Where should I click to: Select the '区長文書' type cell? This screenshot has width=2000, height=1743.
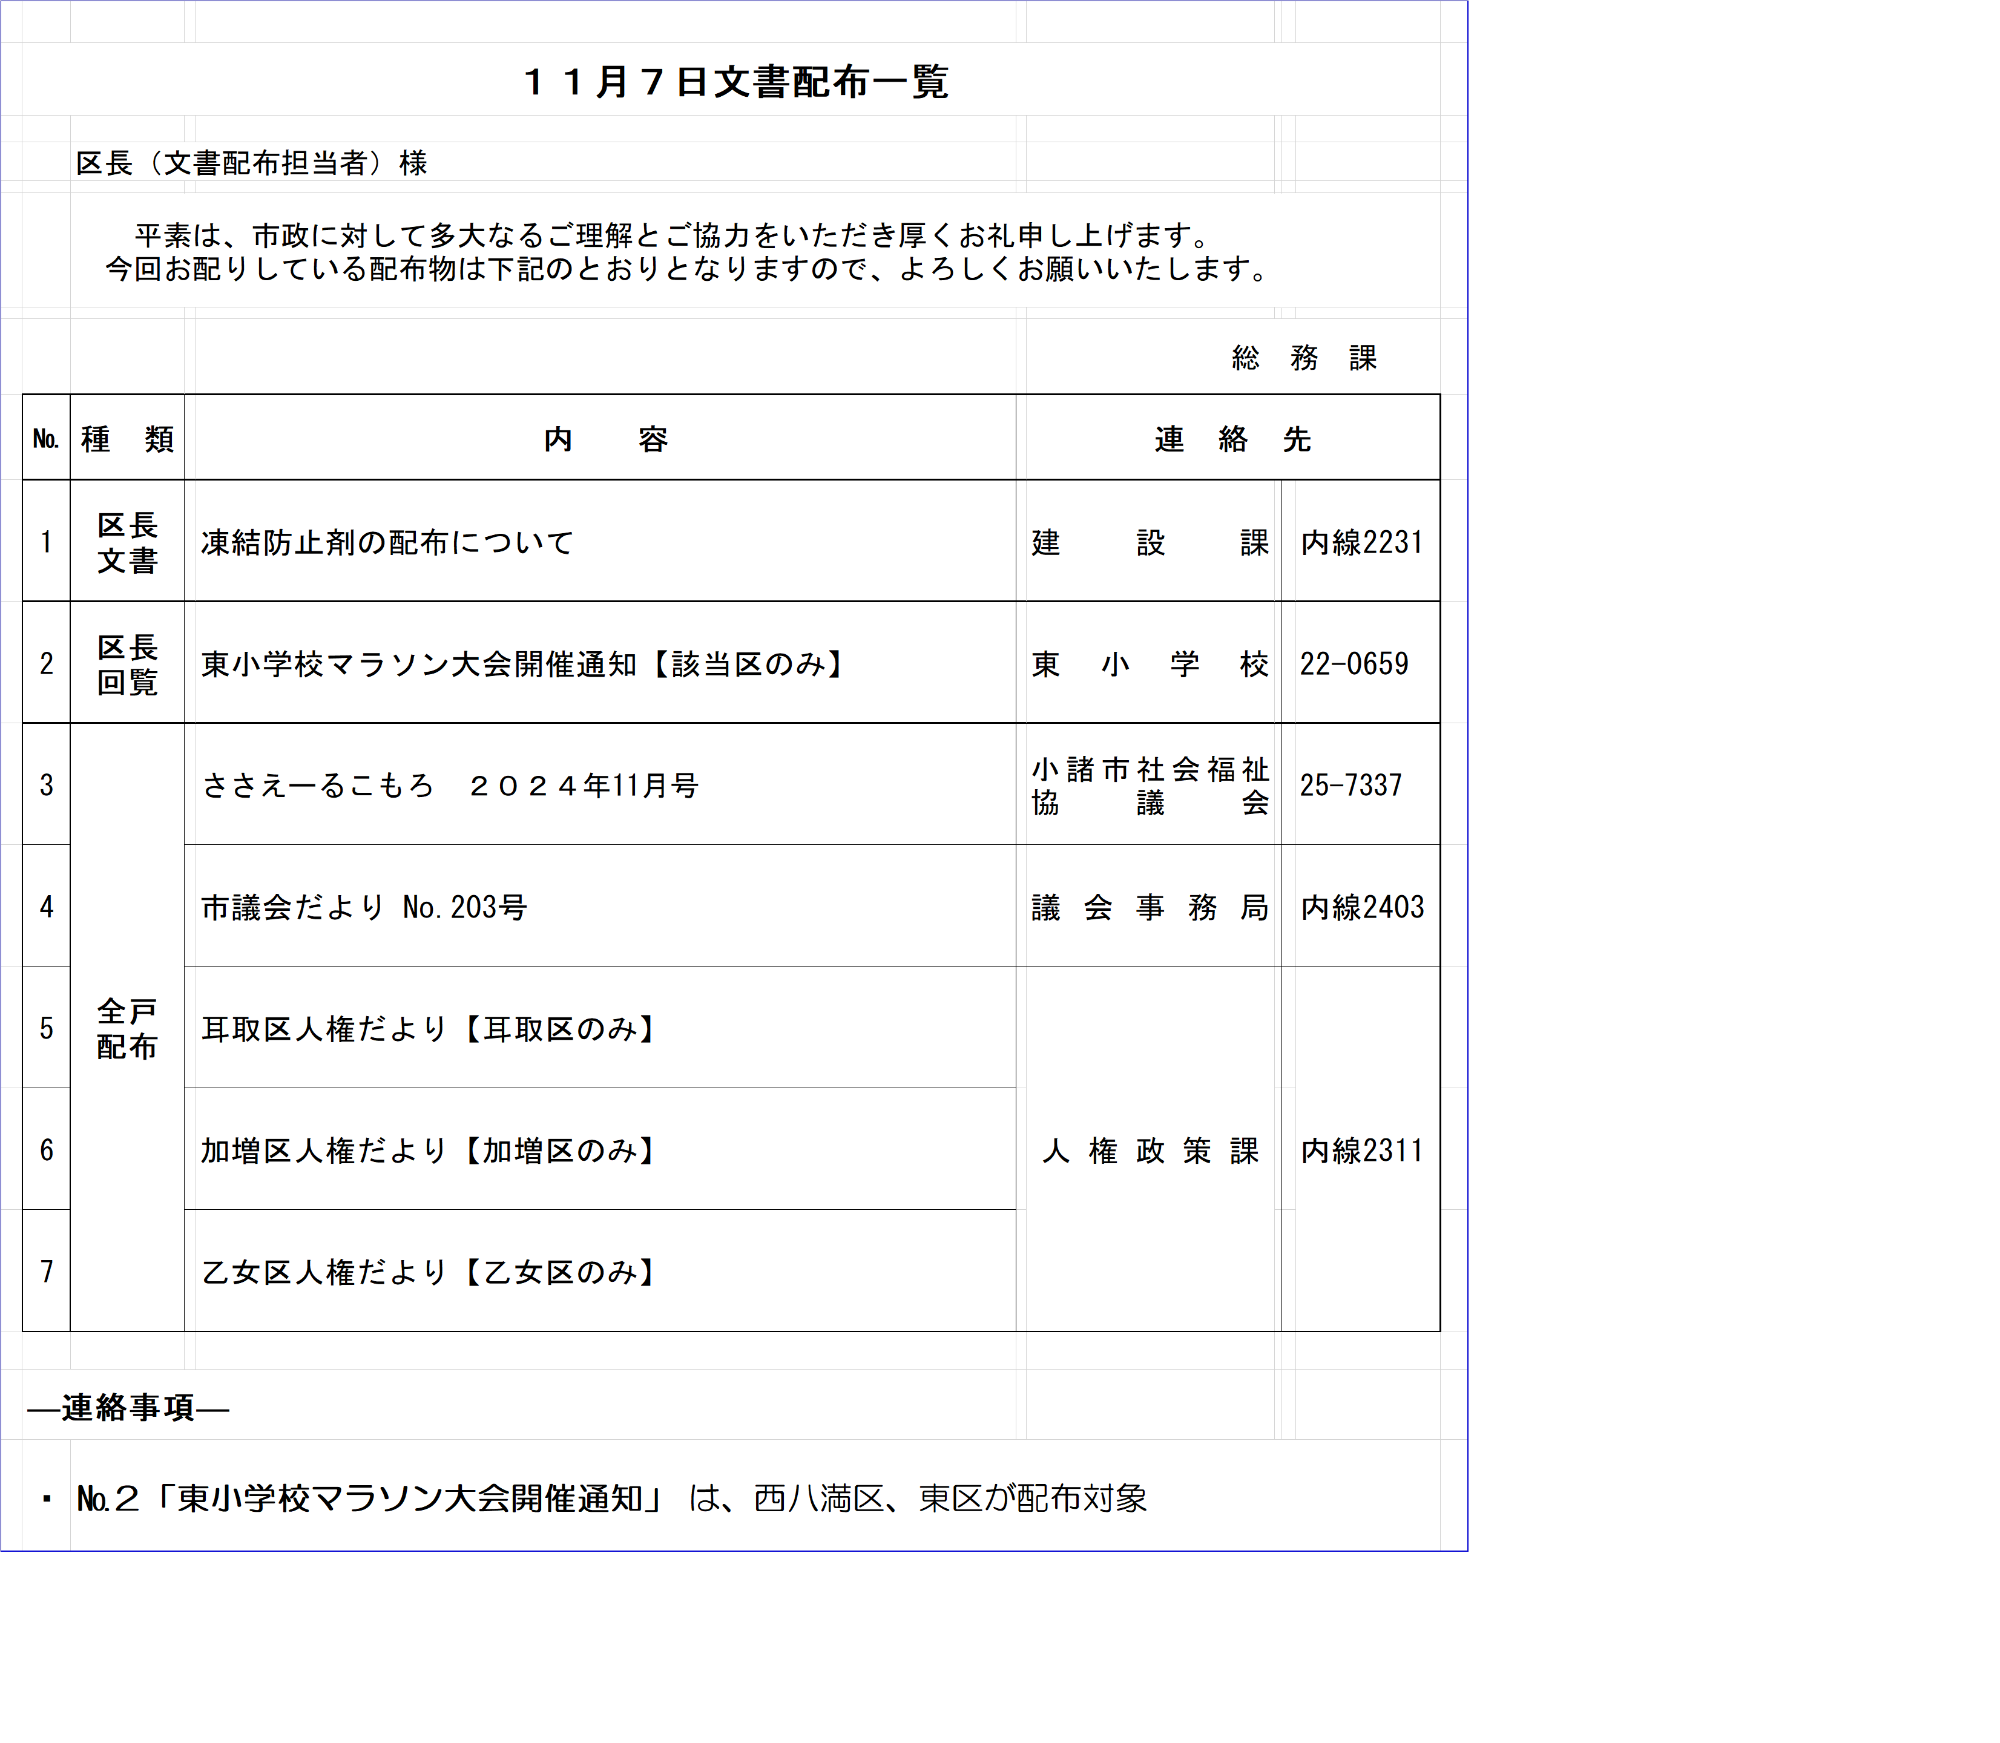pos(127,542)
